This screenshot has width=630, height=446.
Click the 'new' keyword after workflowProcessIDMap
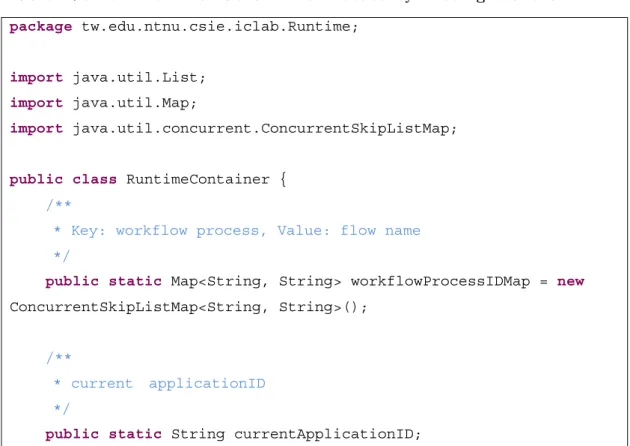click(570, 281)
